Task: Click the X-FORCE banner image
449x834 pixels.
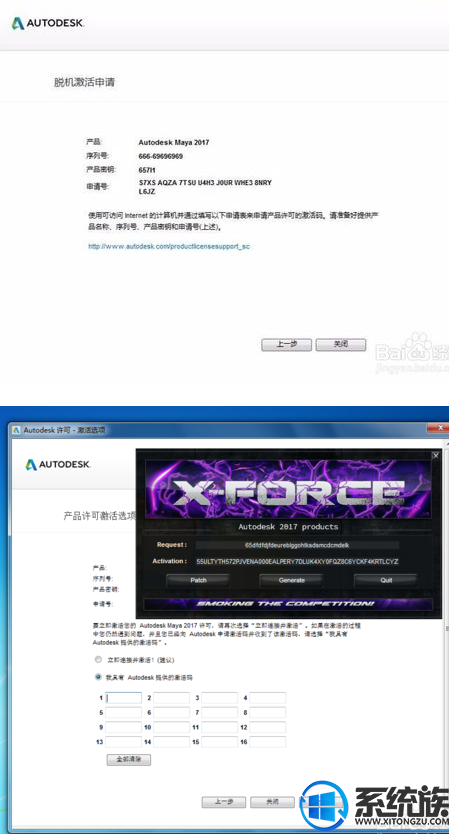Action: [x=288, y=489]
